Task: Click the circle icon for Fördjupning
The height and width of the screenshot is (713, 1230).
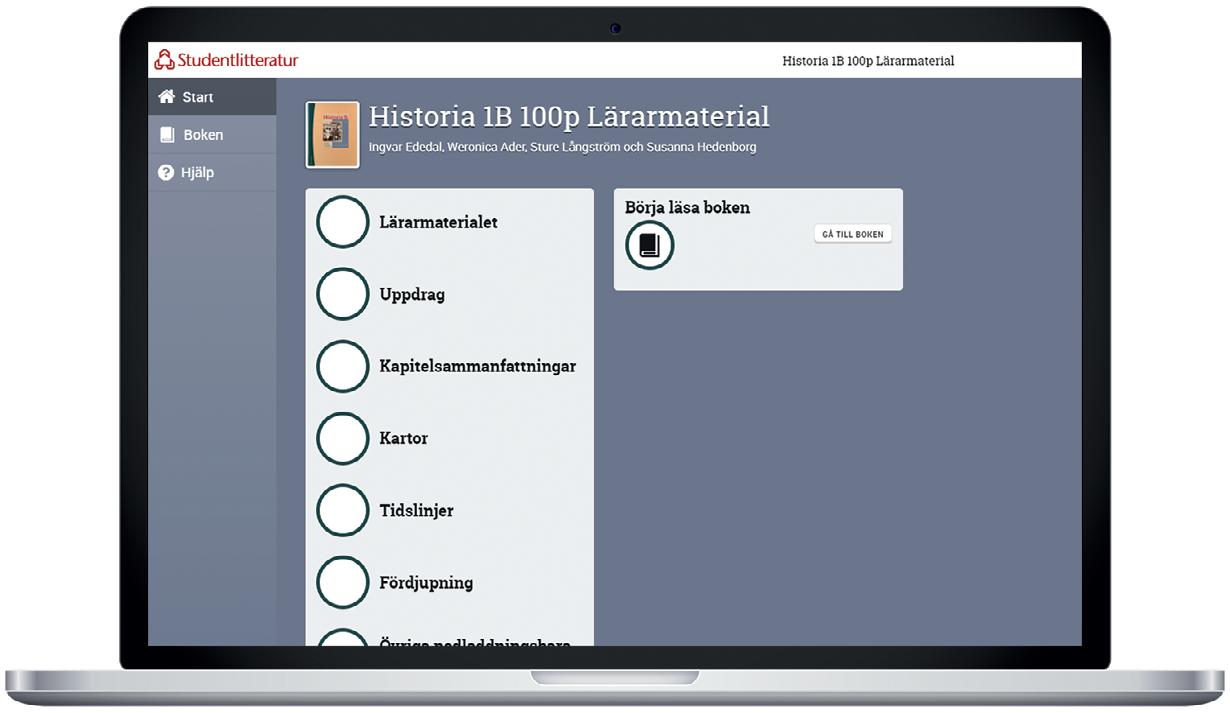Action: (x=342, y=582)
